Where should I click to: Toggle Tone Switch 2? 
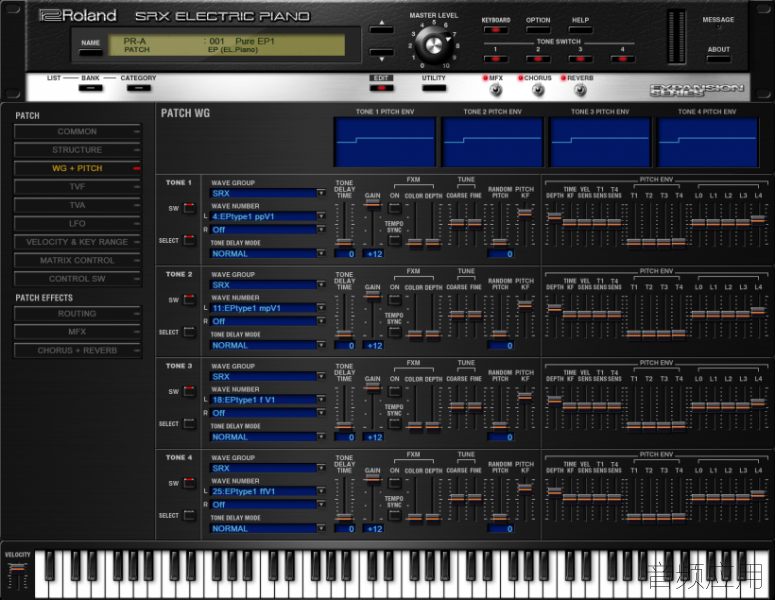point(538,59)
